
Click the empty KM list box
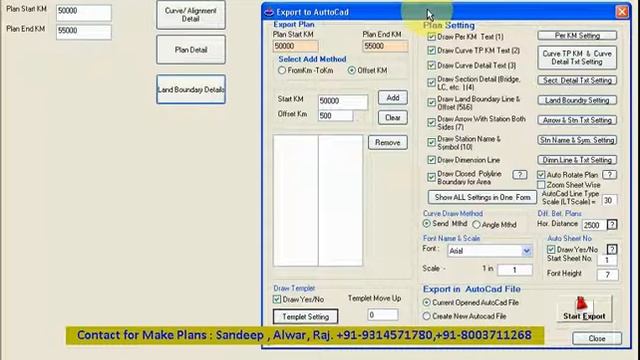tap(318, 200)
